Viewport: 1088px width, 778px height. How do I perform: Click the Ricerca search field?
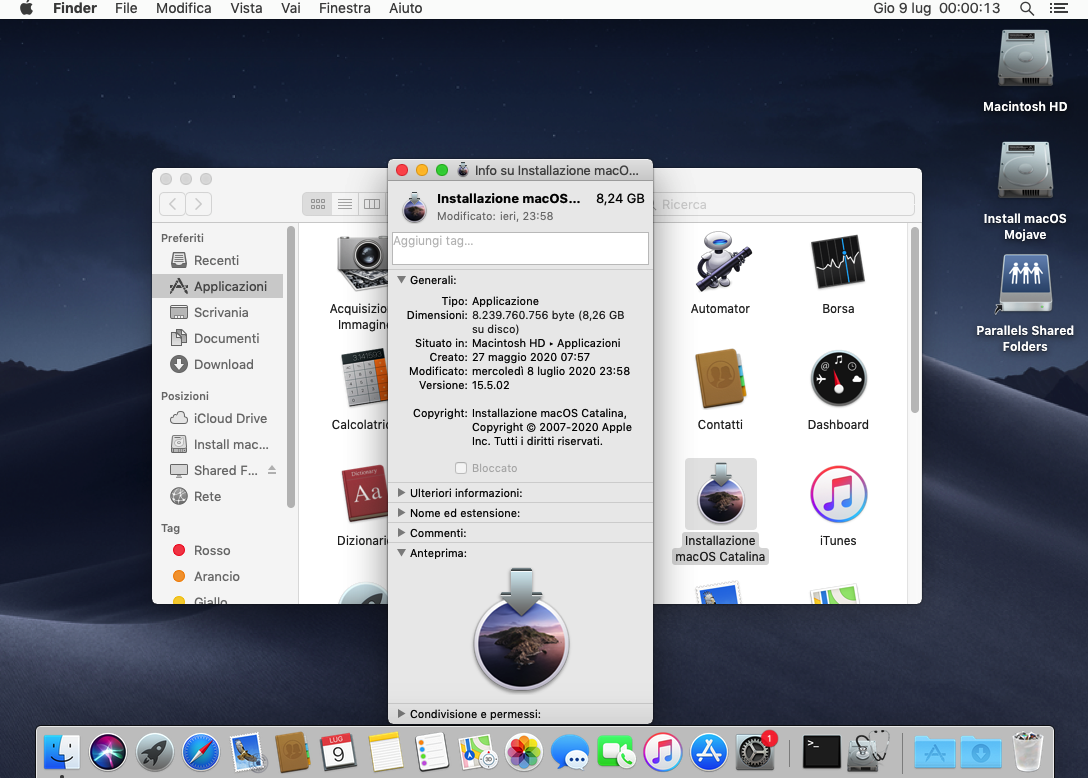click(784, 204)
